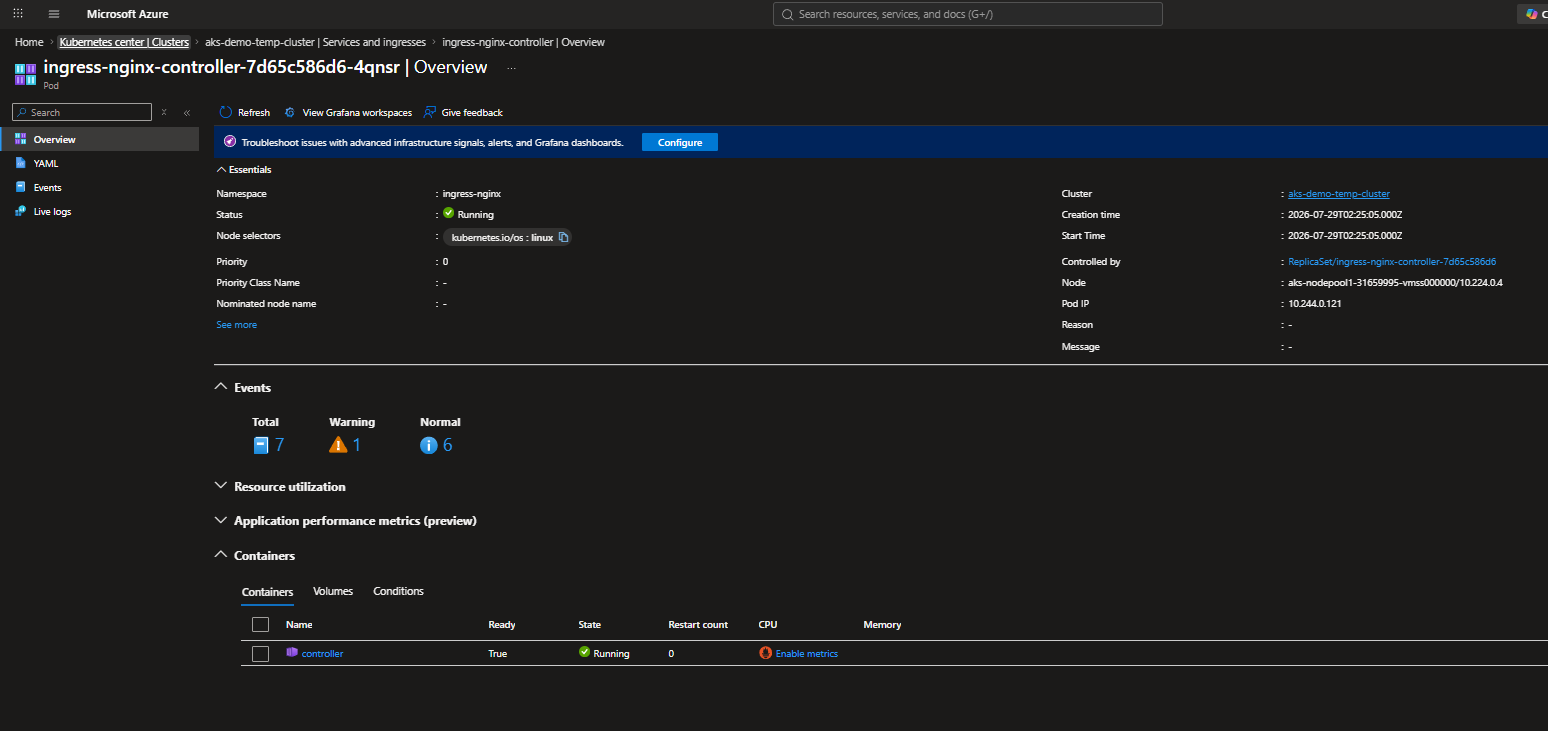Click the Refresh icon in the toolbar

pyautogui.click(x=226, y=113)
